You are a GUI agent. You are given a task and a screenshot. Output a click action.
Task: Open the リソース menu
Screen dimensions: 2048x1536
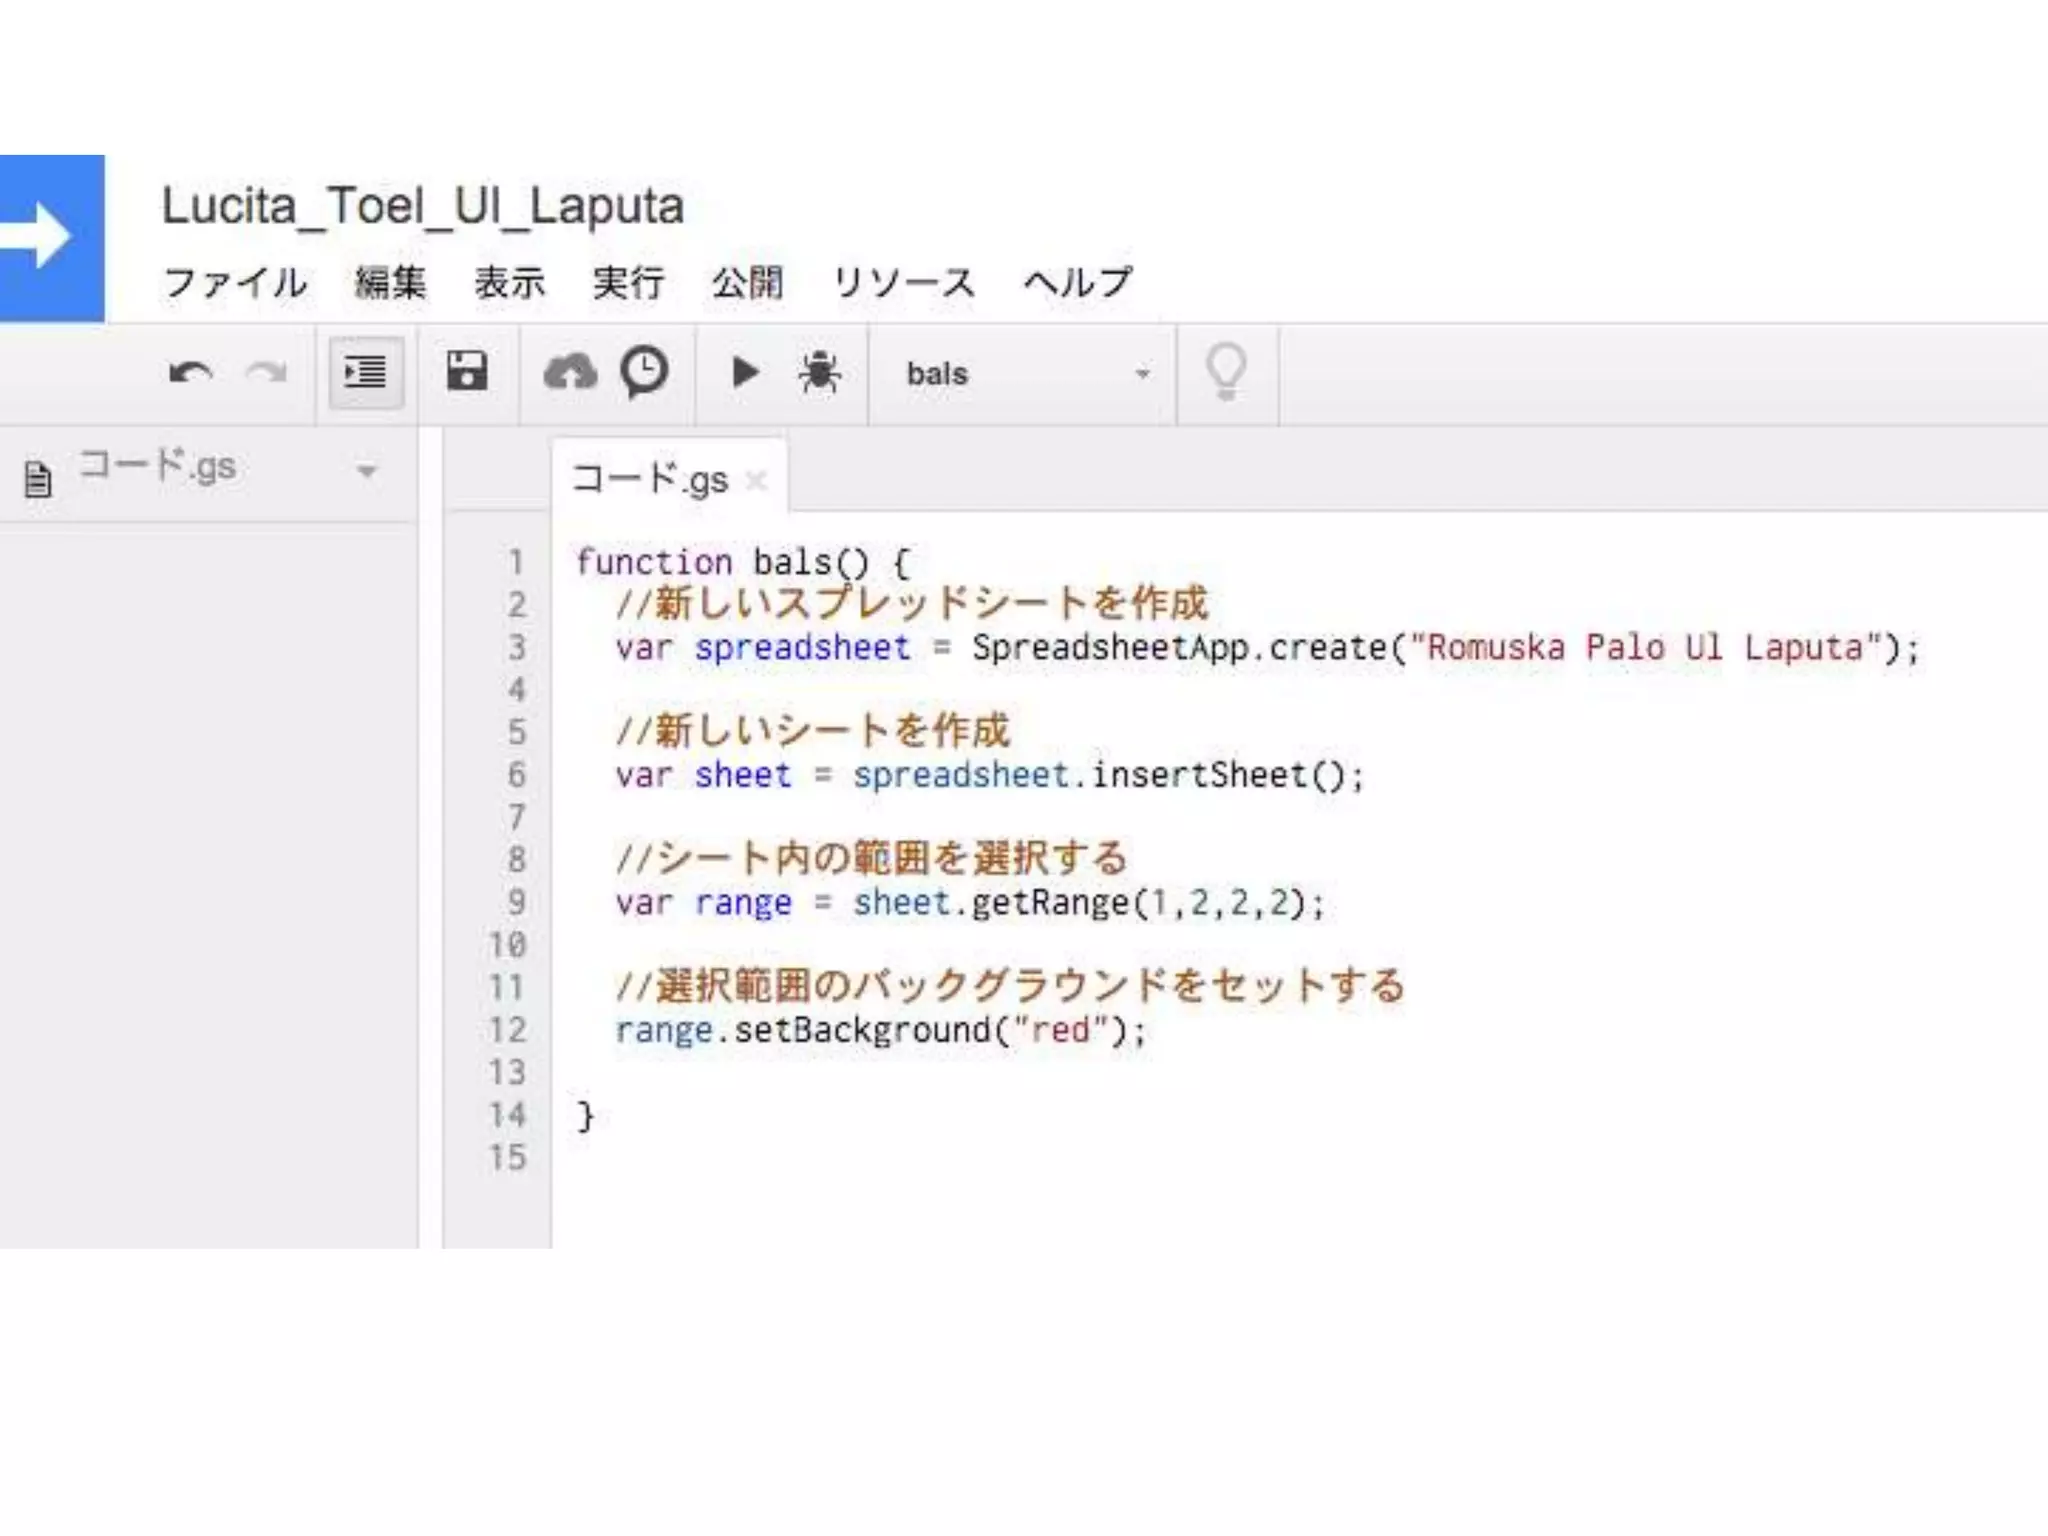click(x=903, y=283)
